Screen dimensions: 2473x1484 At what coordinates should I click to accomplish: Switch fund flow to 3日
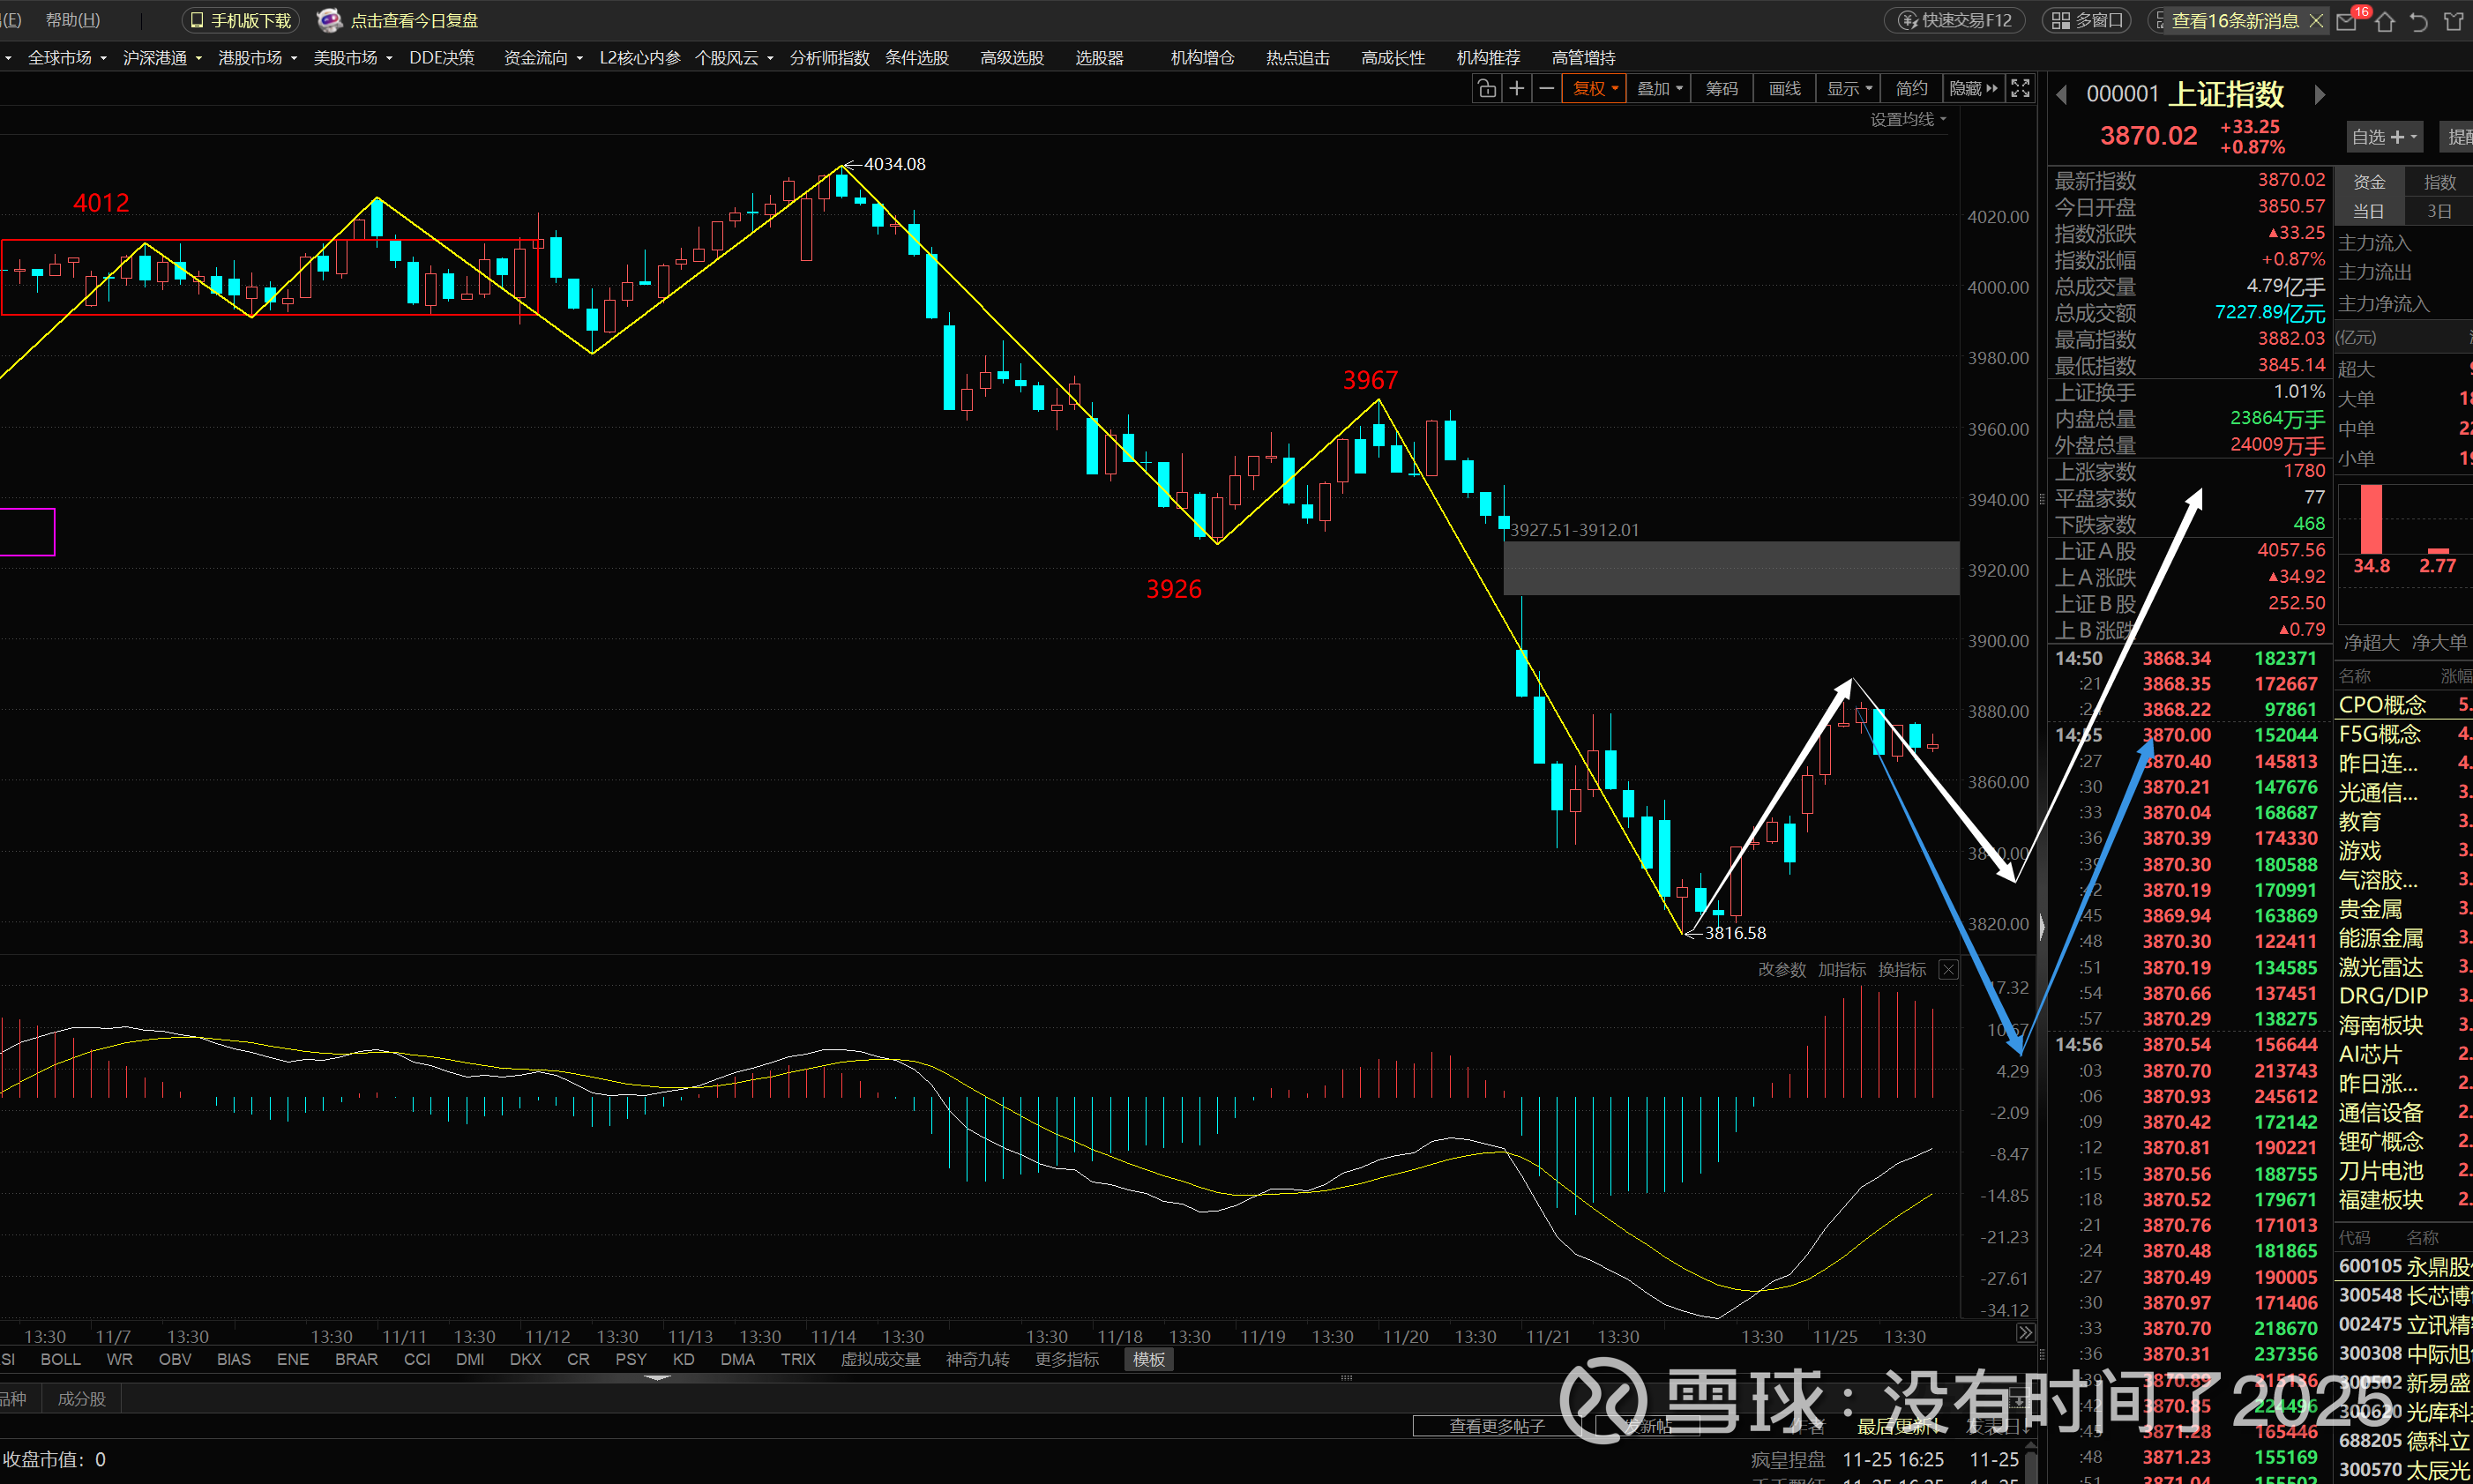tap(2439, 211)
